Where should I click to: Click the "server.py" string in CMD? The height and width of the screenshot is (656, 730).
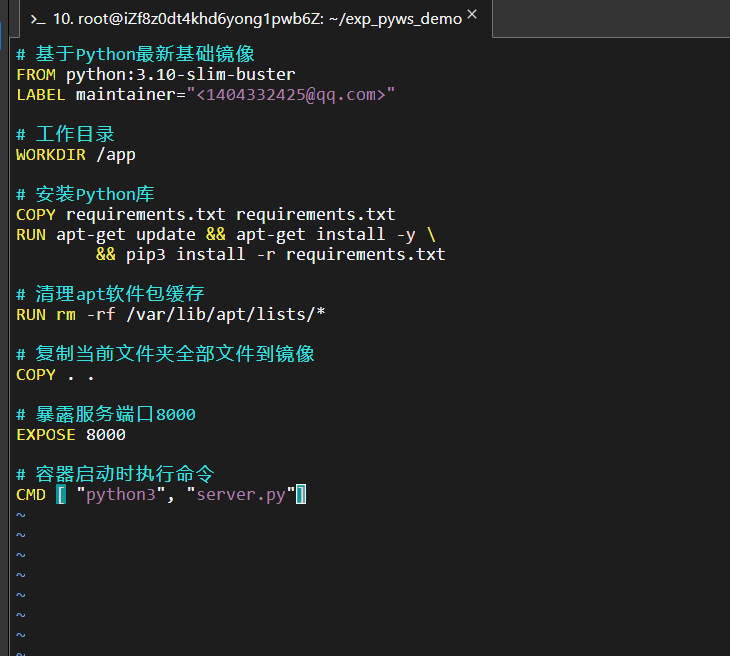click(241, 495)
